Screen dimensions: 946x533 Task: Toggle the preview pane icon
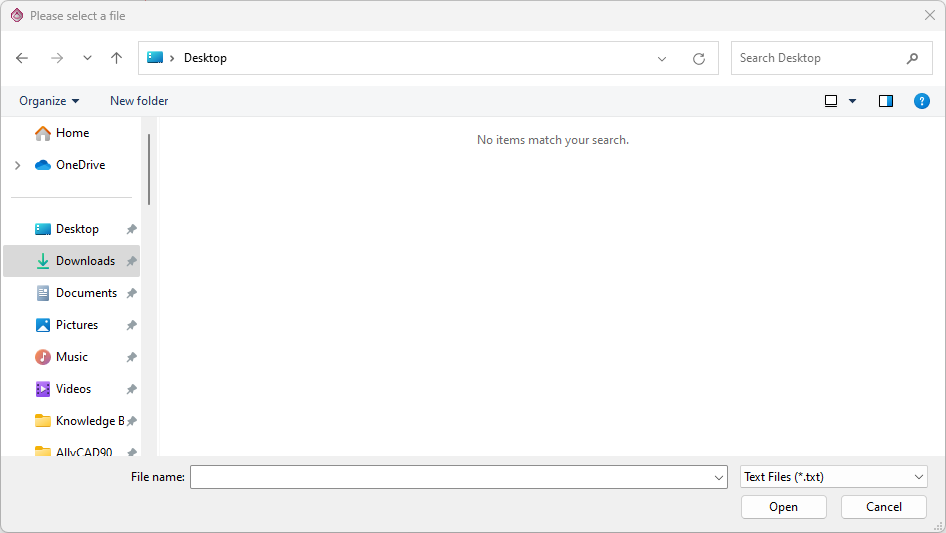[885, 101]
